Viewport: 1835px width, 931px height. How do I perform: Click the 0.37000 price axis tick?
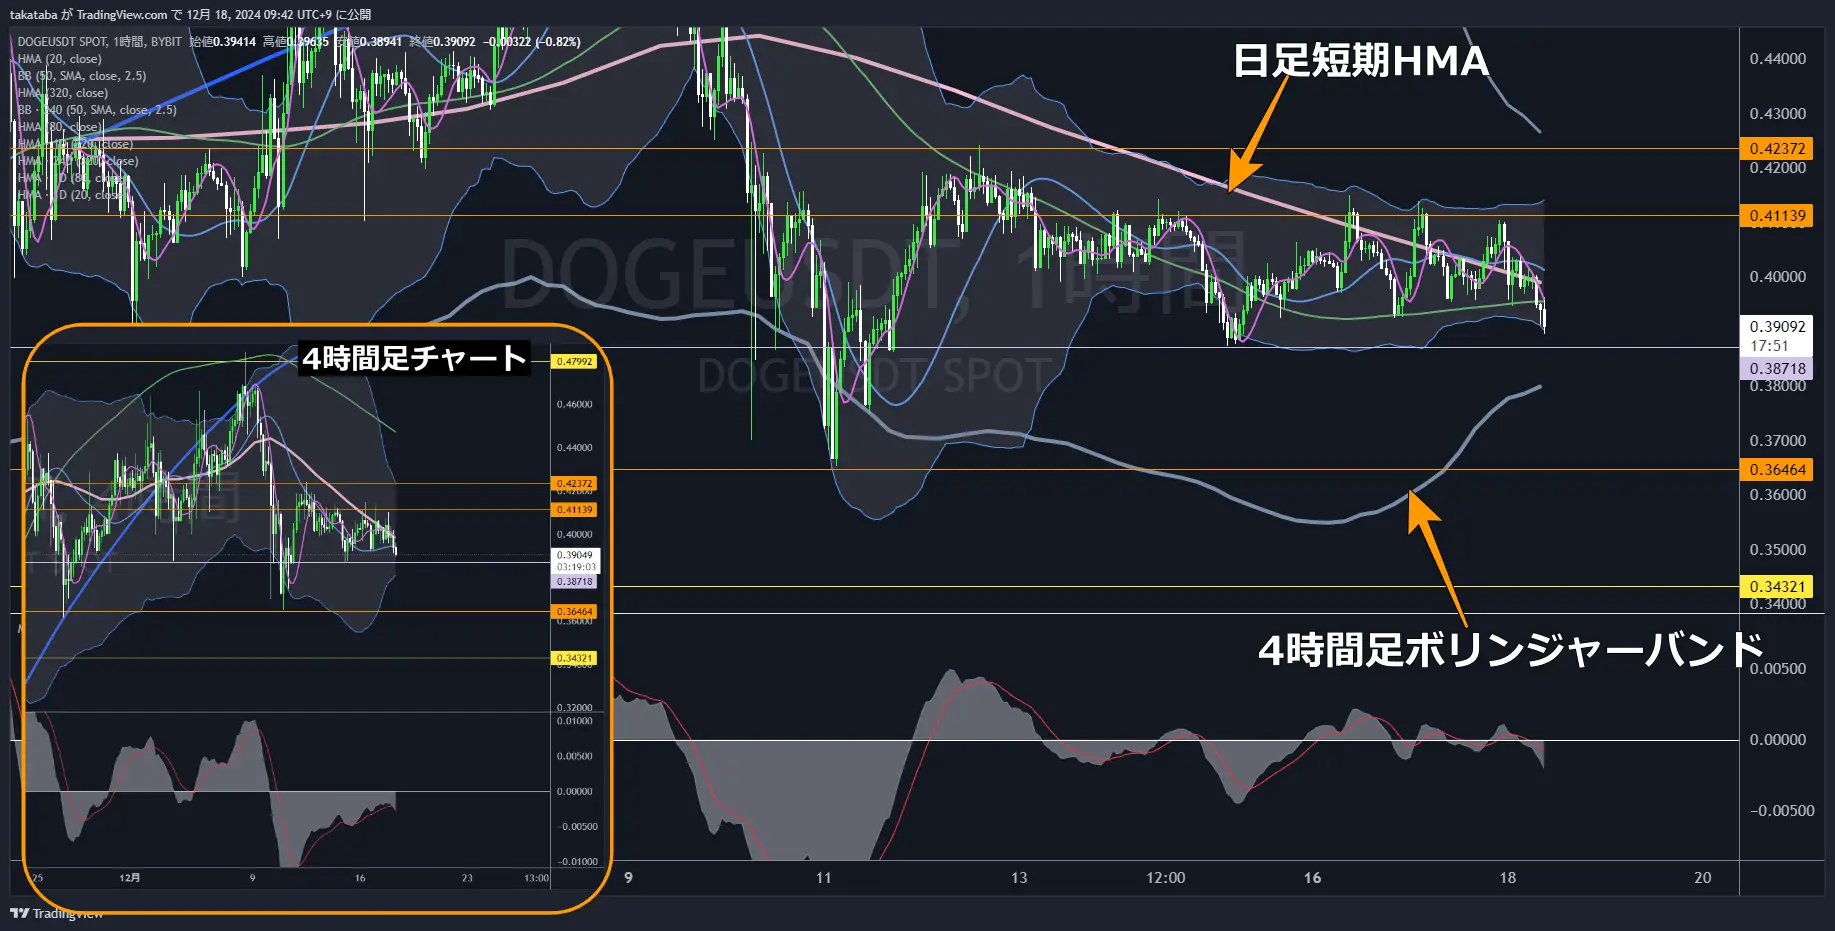point(1777,441)
